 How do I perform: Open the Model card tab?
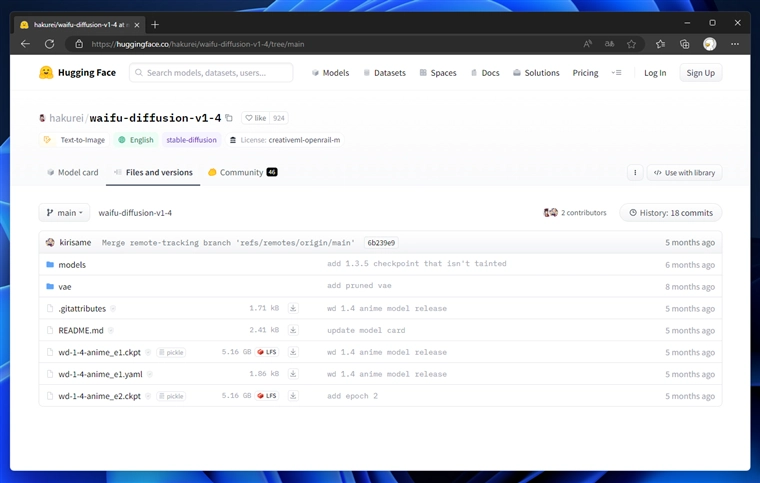(72, 172)
